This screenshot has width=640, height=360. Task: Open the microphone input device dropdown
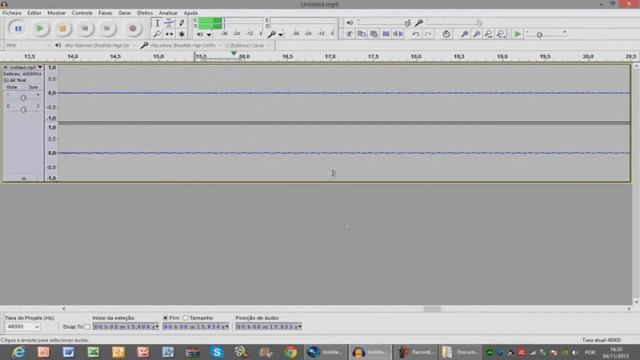pyautogui.click(x=186, y=45)
